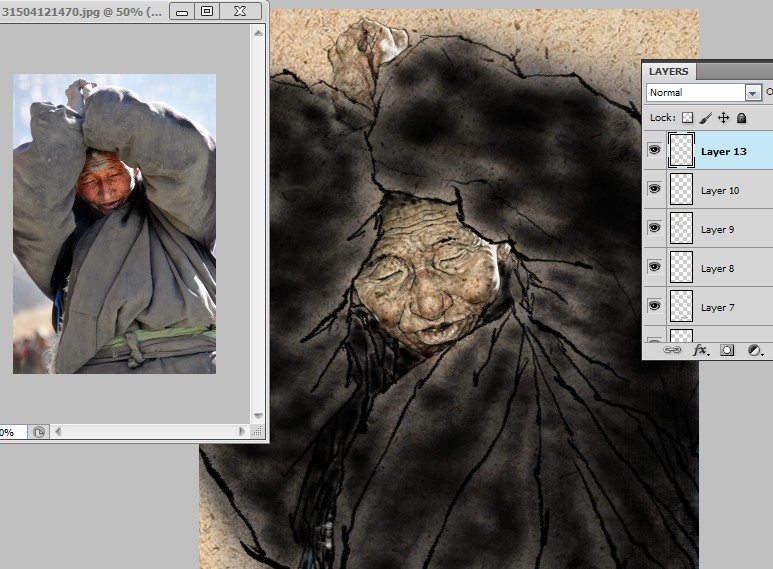Click the resize grip of reference window
Screen dimensions: 773x569
257,432
